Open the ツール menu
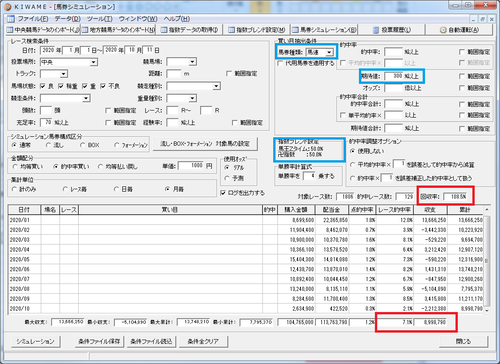This screenshot has height=364, width=500. [99, 19]
